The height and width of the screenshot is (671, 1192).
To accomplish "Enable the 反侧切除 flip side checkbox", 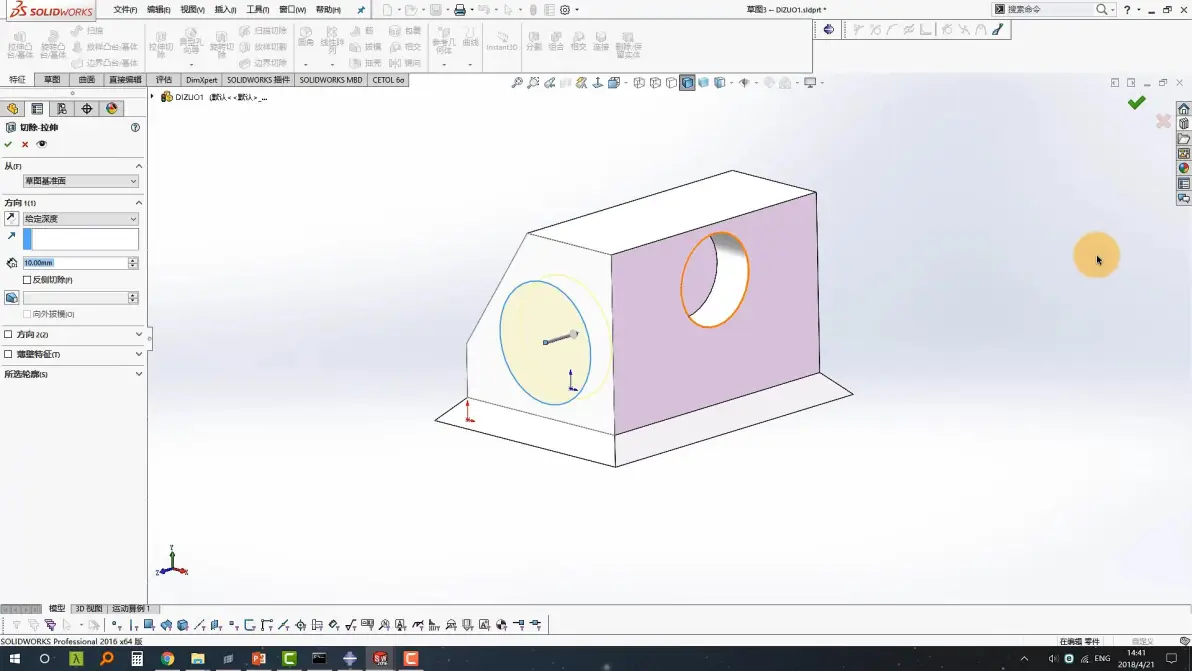I will point(27,280).
